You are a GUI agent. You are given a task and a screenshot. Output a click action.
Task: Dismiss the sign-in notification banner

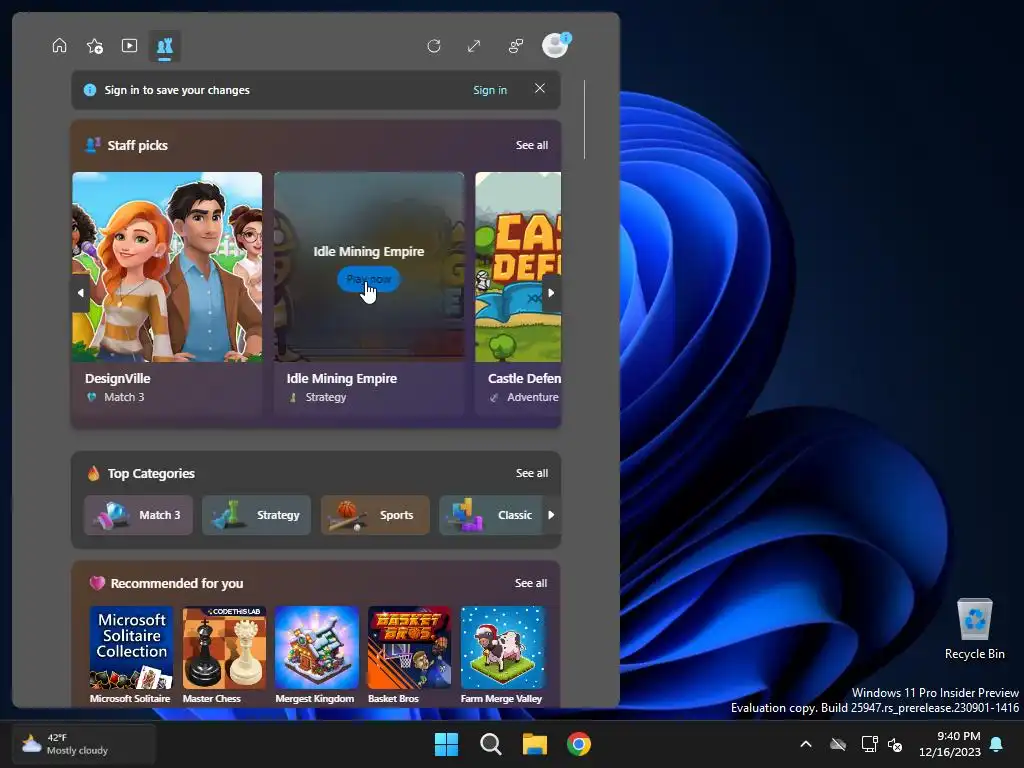(539, 88)
